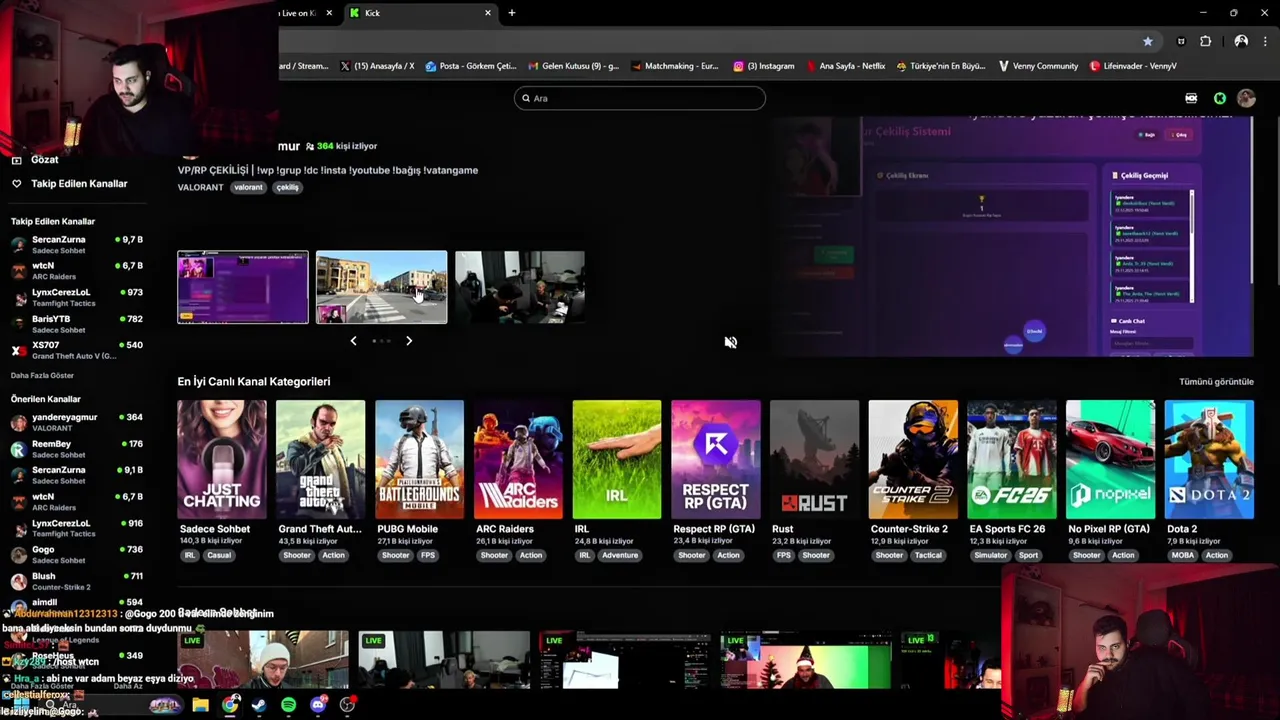Open File Explorer from the taskbar
This screenshot has height=720, width=1280.
200,705
